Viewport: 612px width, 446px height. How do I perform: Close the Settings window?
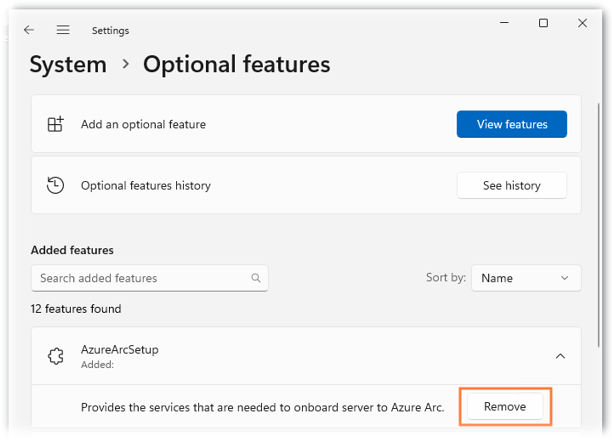582,24
